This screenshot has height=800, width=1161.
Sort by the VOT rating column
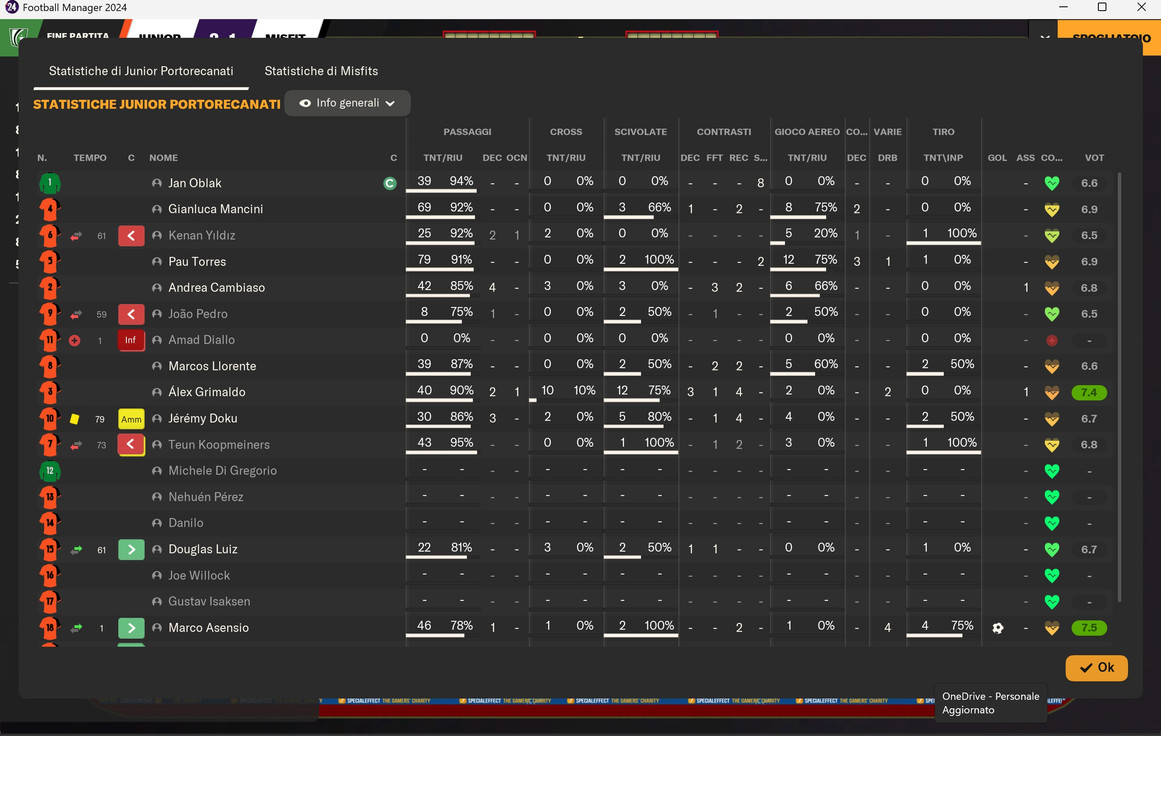point(1094,158)
